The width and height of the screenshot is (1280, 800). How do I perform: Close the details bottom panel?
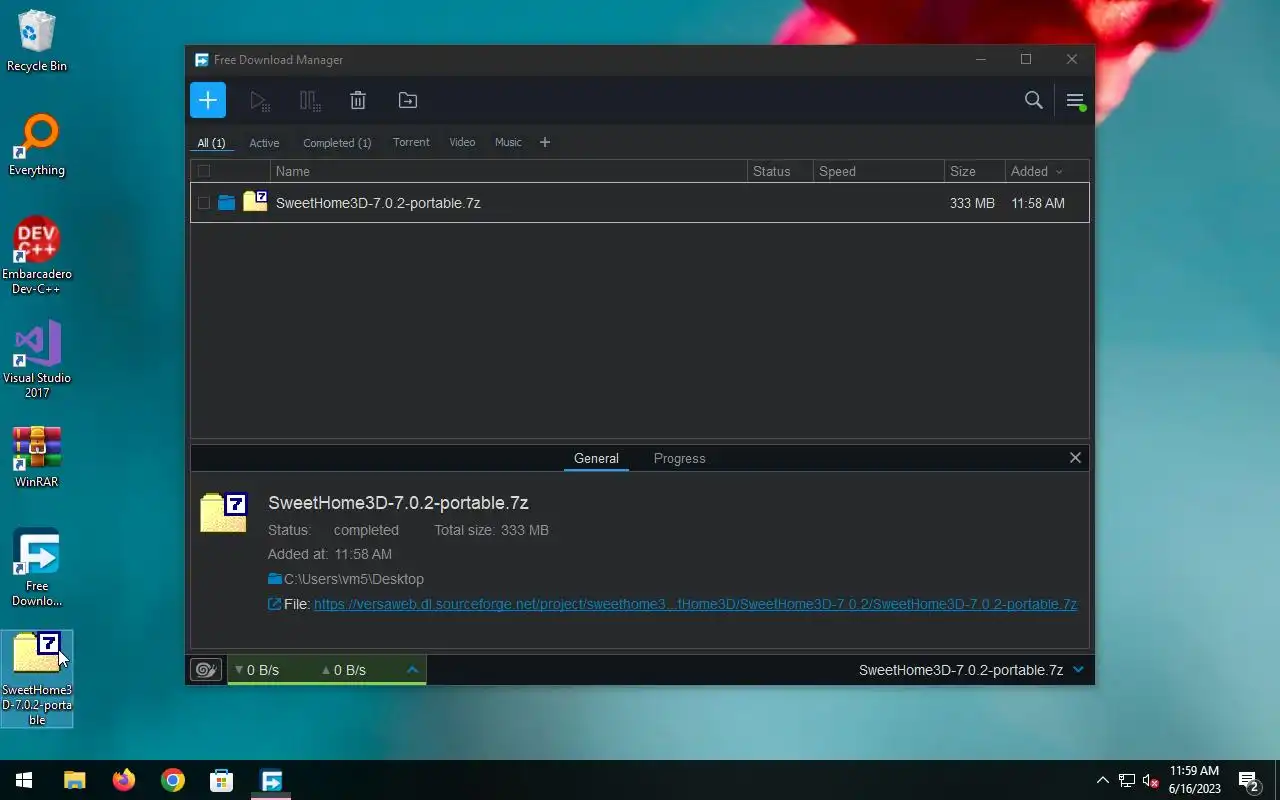click(x=1075, y=457)
